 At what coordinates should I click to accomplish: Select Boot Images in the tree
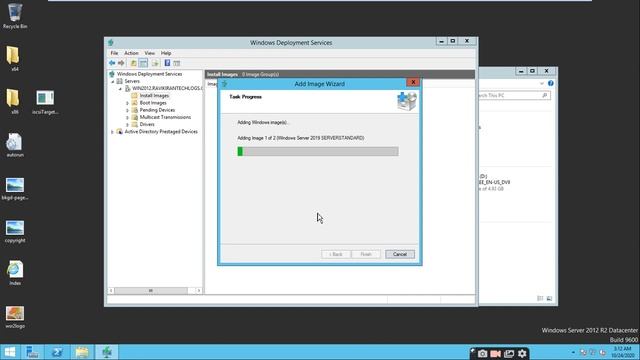pyautogui.click(x=153, y=103)
